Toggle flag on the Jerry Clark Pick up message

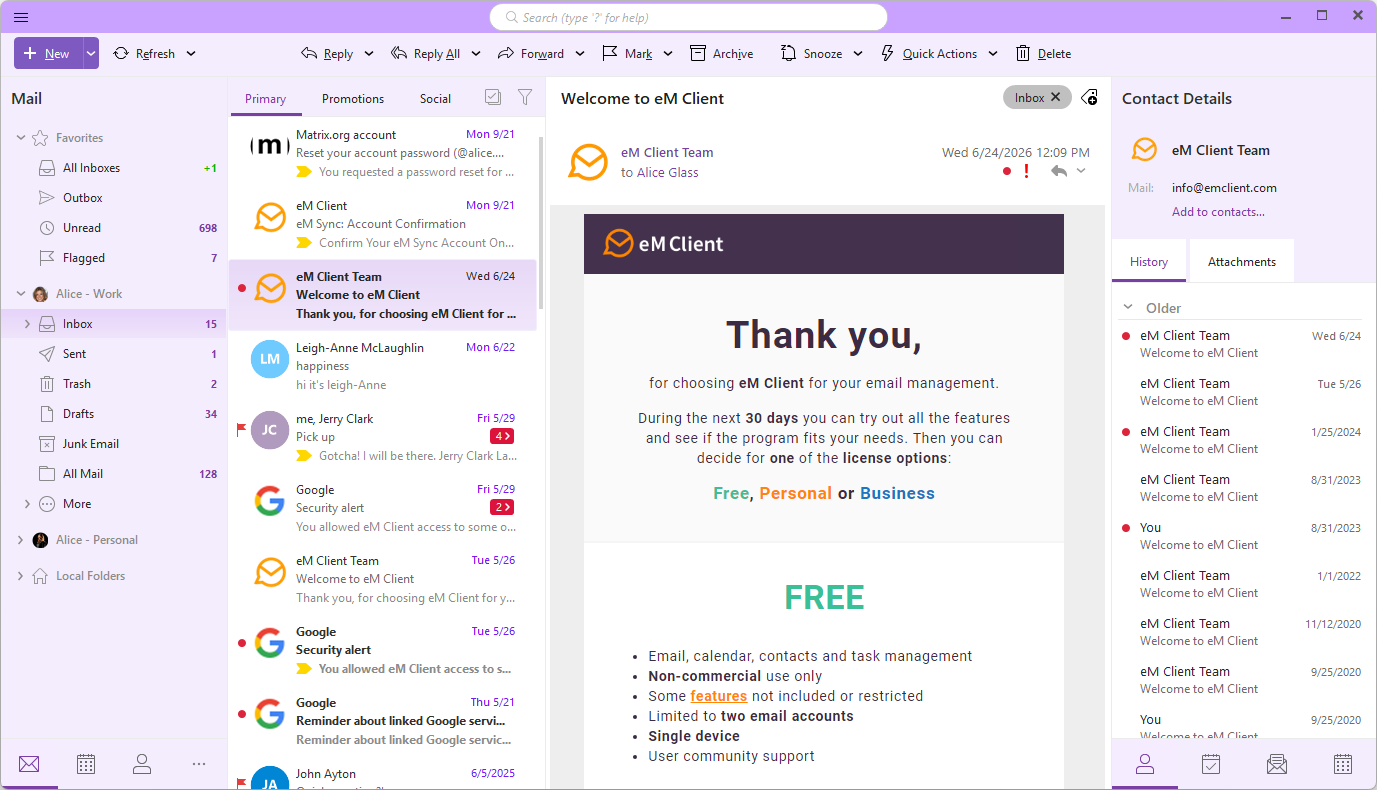[241, 429]
